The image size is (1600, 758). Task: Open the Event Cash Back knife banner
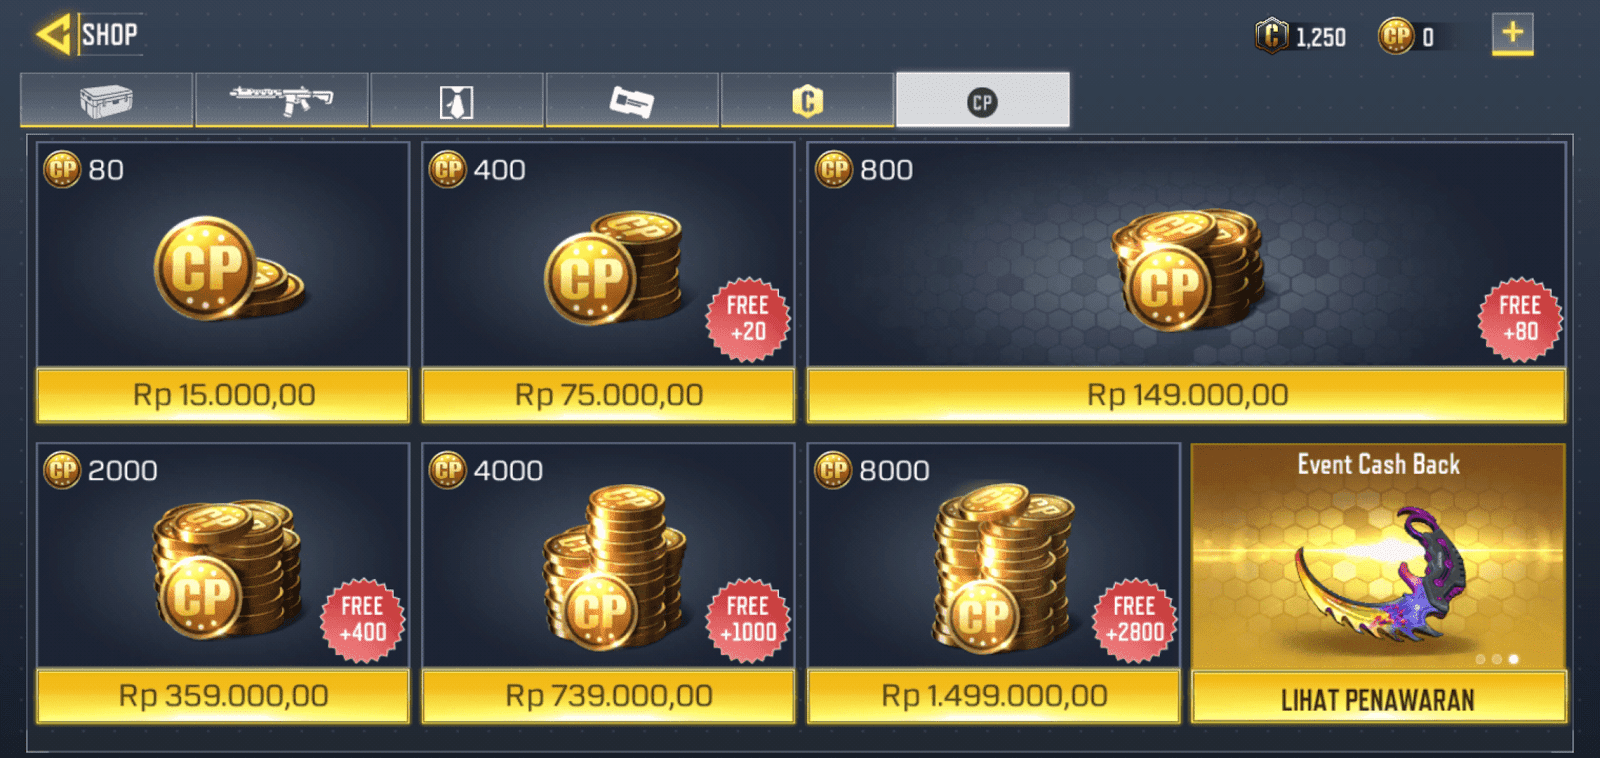tap(1378, 557)
